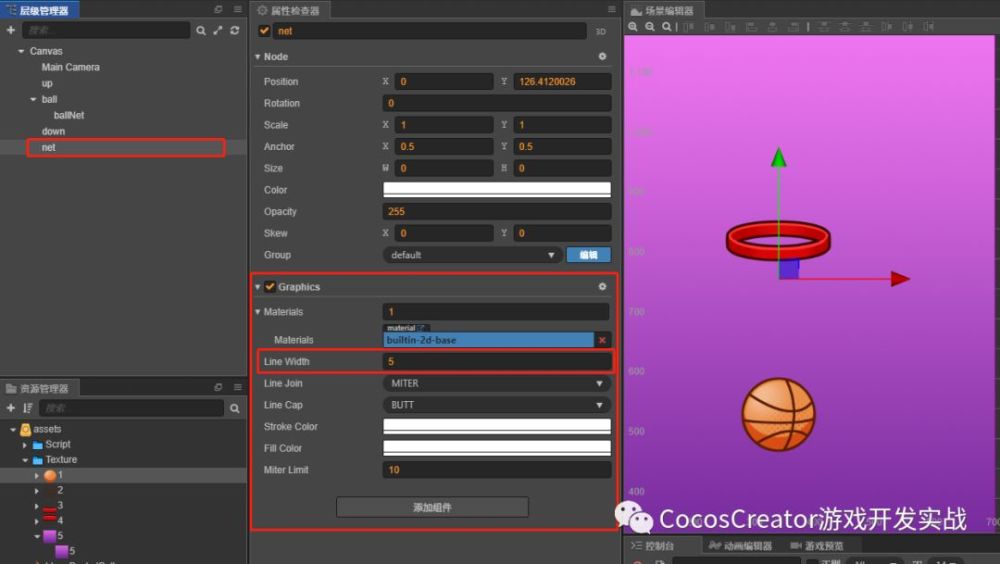Open the inspector panel menu icon
Viewport: 1000px width, 564px height.
click(612, 10)
